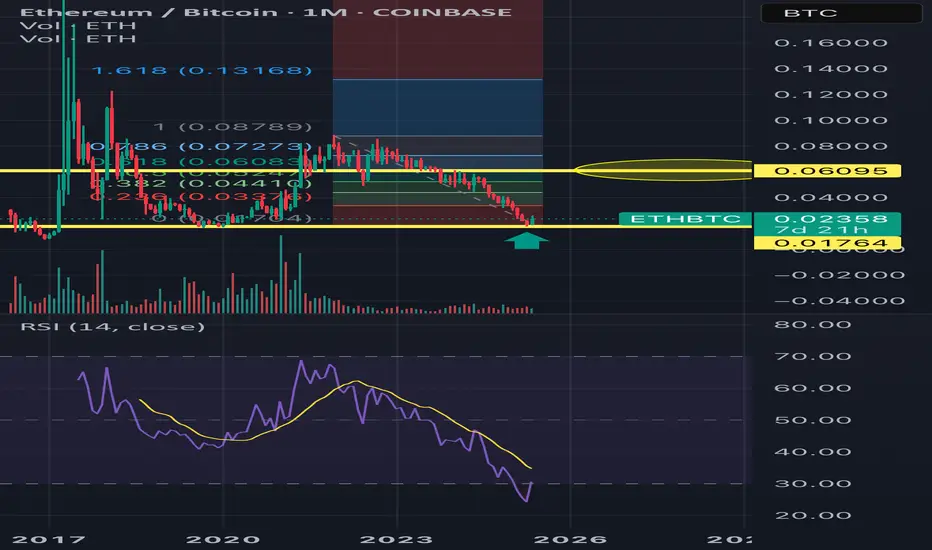Click the -0.04000 price axis value
Image resolution: width=932 pixels, height=550 pixels.
tap(839, 301)
